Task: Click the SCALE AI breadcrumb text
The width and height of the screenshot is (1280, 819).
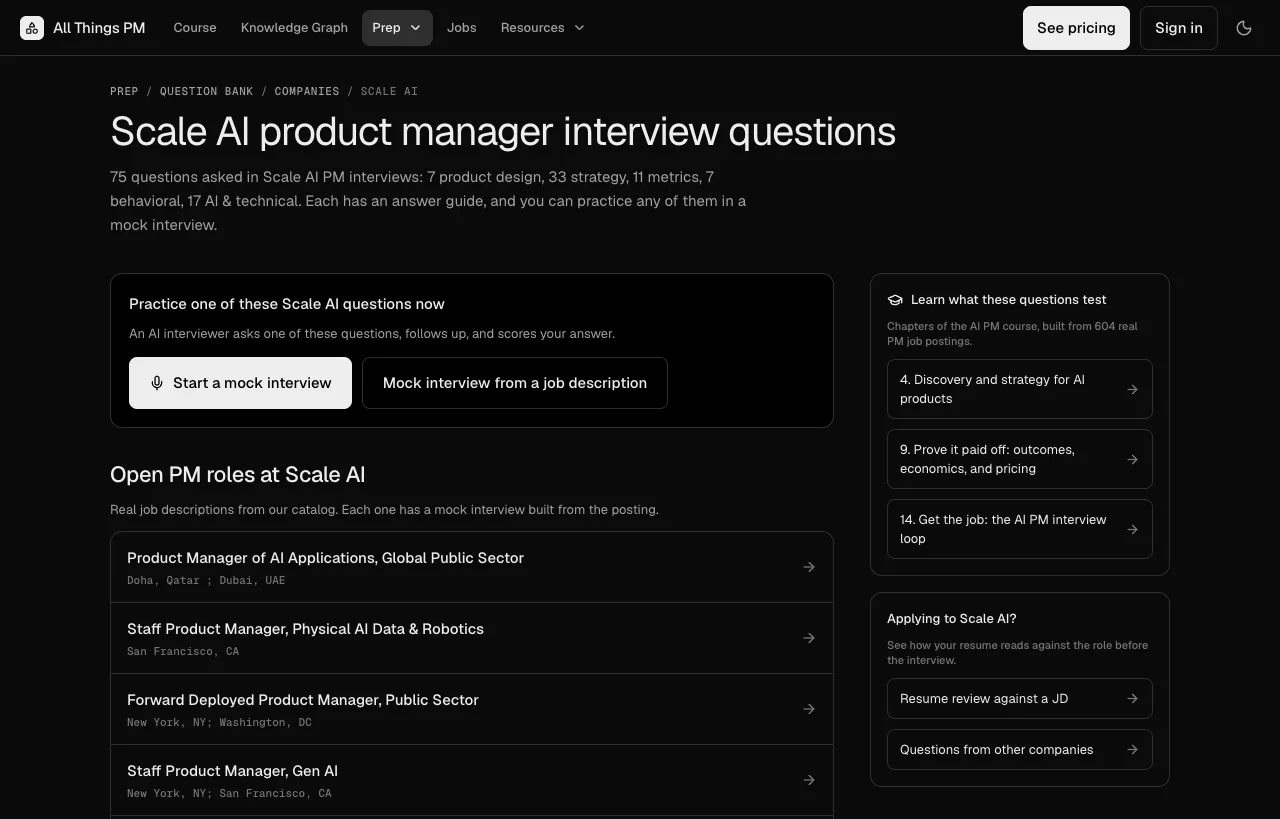Action: point(389,91)
